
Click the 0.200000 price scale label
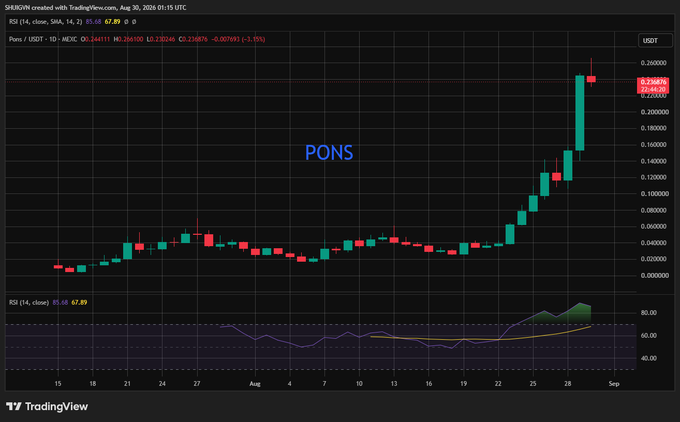pyautogui.click(x=655, y=112)
